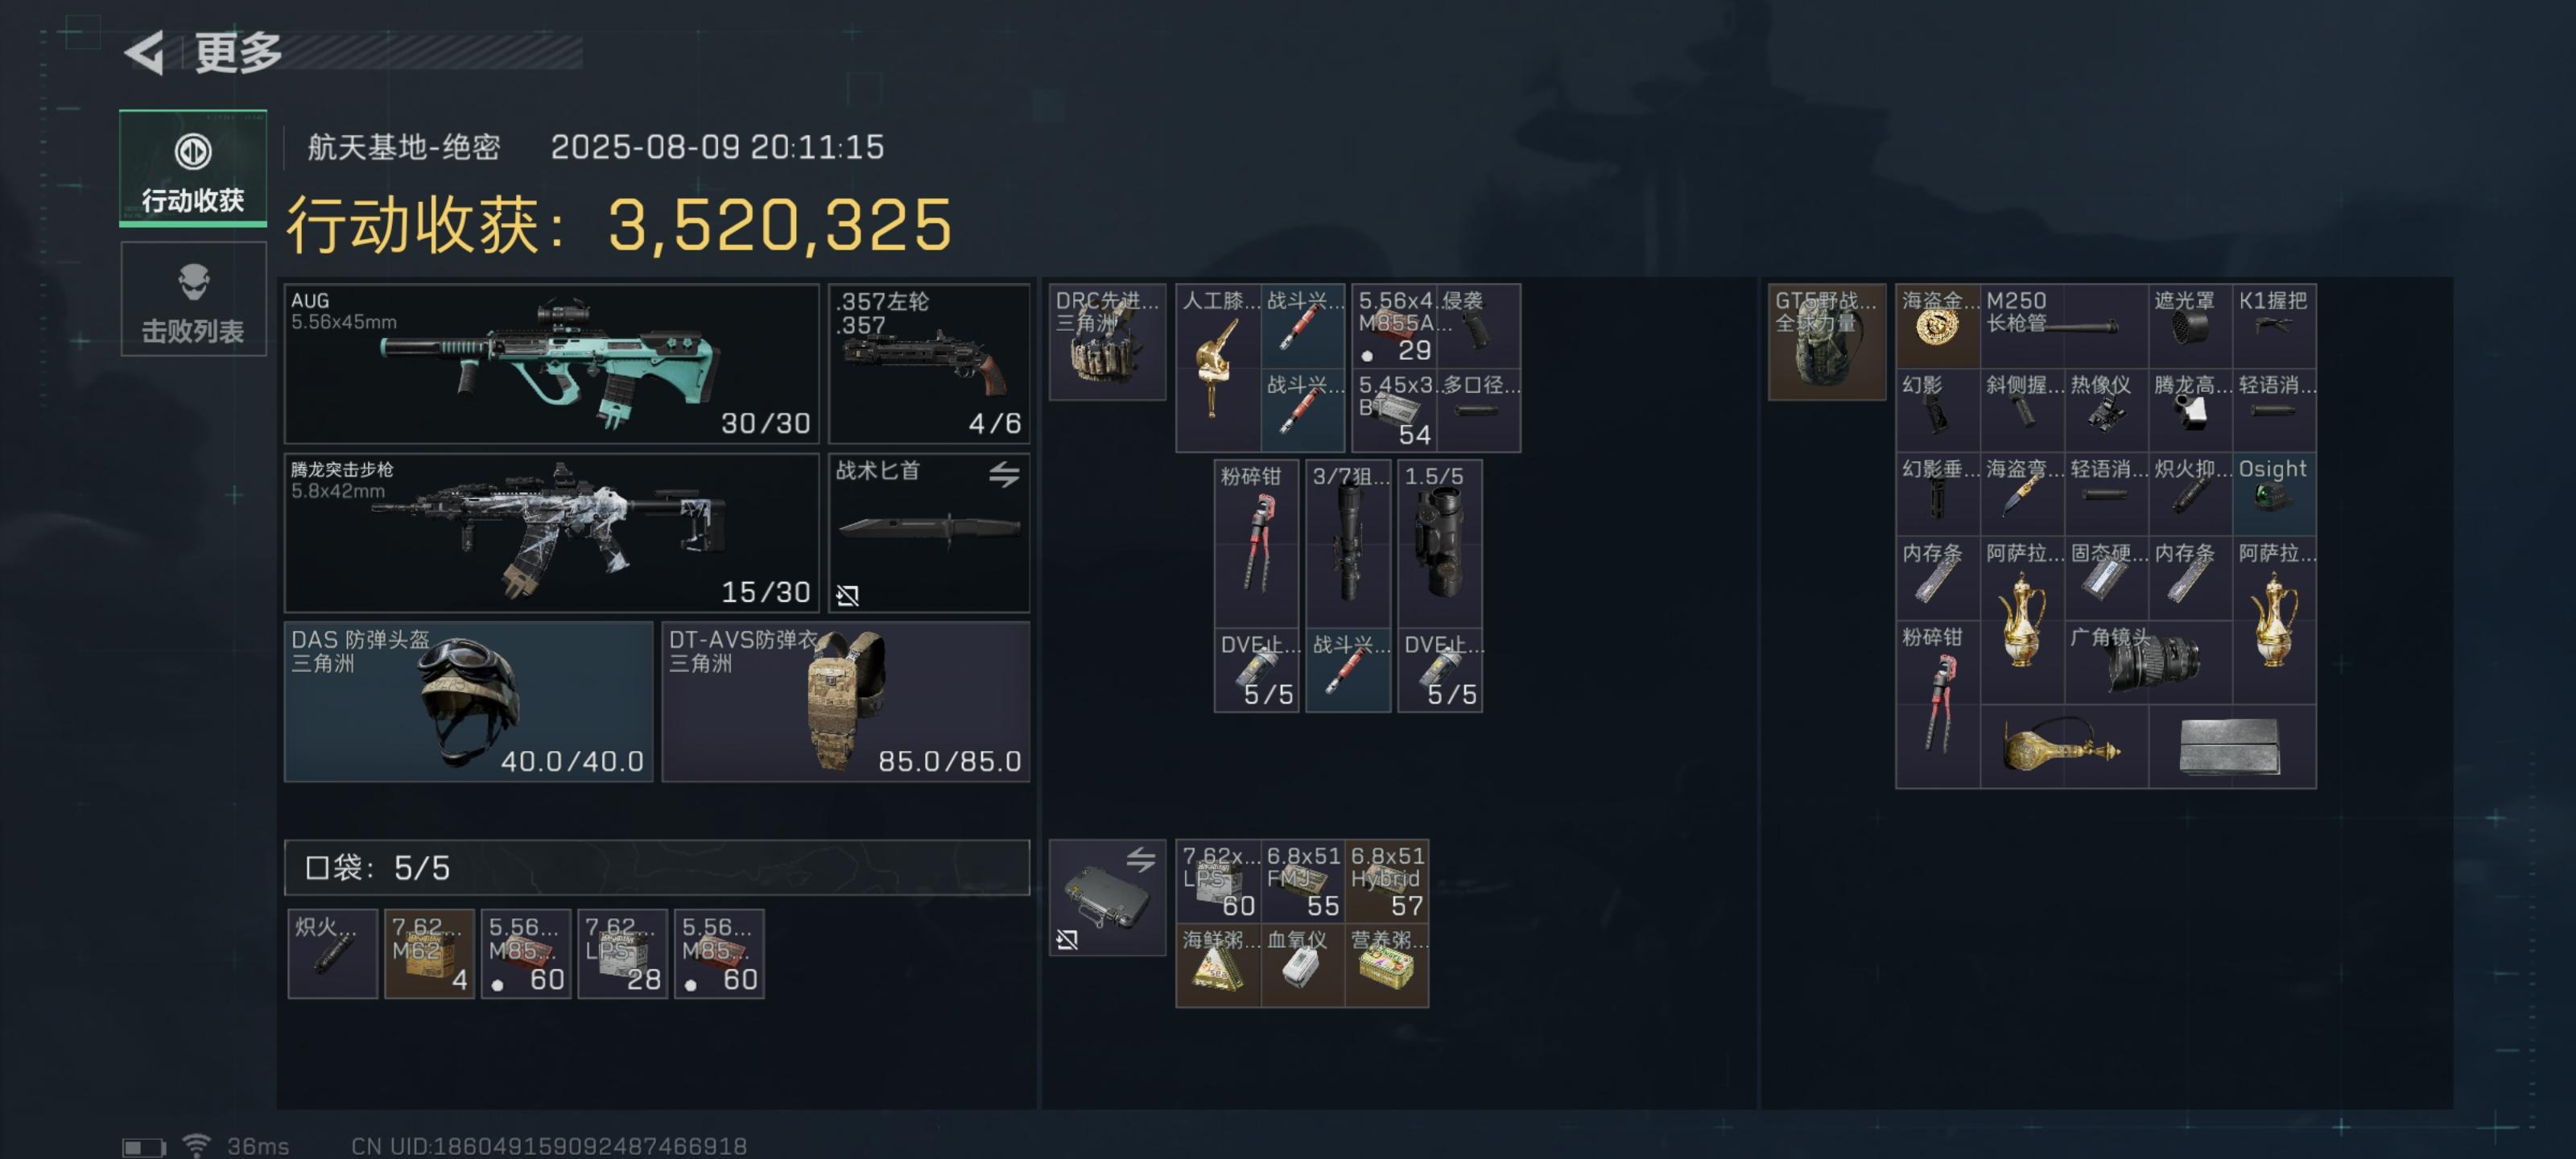Select the DAS 防弹头盔 helmet item
The image size is (2576, 1159).
pyautogui.click(x=468, y=701)
